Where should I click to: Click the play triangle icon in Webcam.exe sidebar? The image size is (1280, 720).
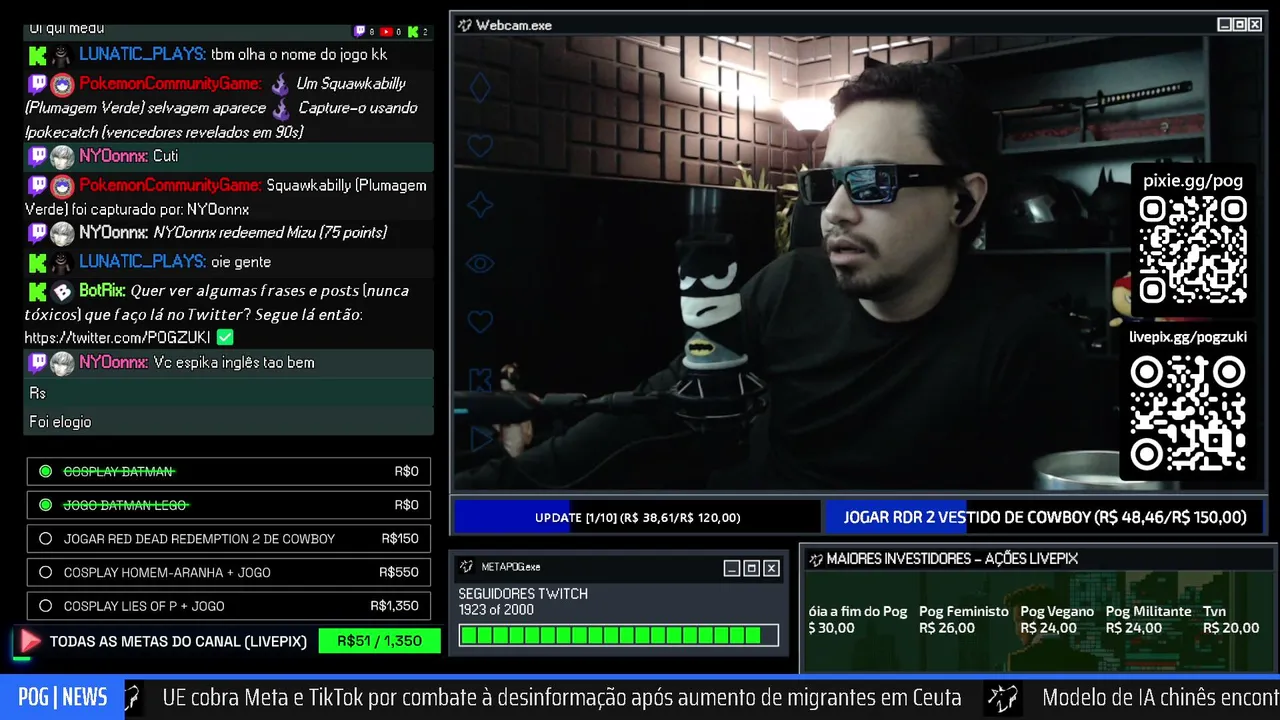481,438
